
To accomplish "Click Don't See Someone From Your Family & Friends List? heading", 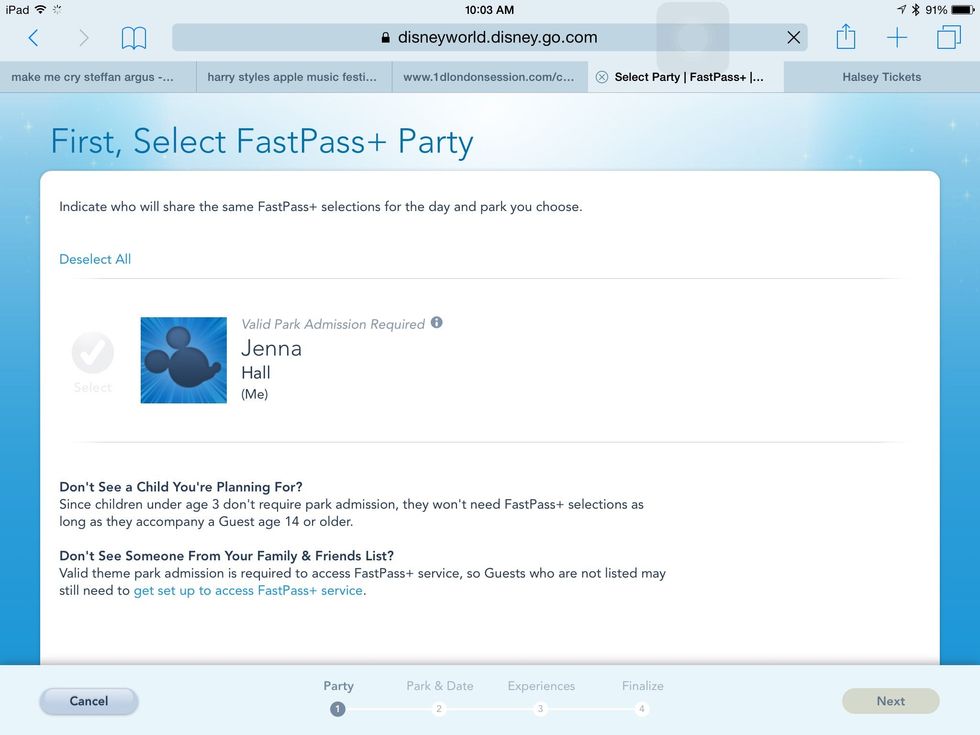I will tap(226, 556).
